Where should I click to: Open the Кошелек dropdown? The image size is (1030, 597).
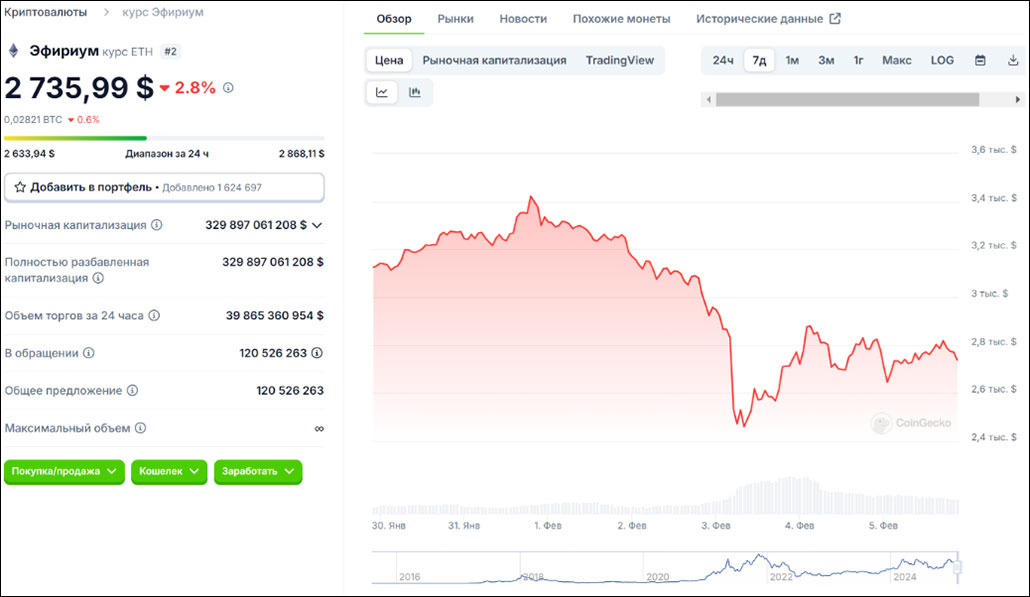(x=169, y=472)
